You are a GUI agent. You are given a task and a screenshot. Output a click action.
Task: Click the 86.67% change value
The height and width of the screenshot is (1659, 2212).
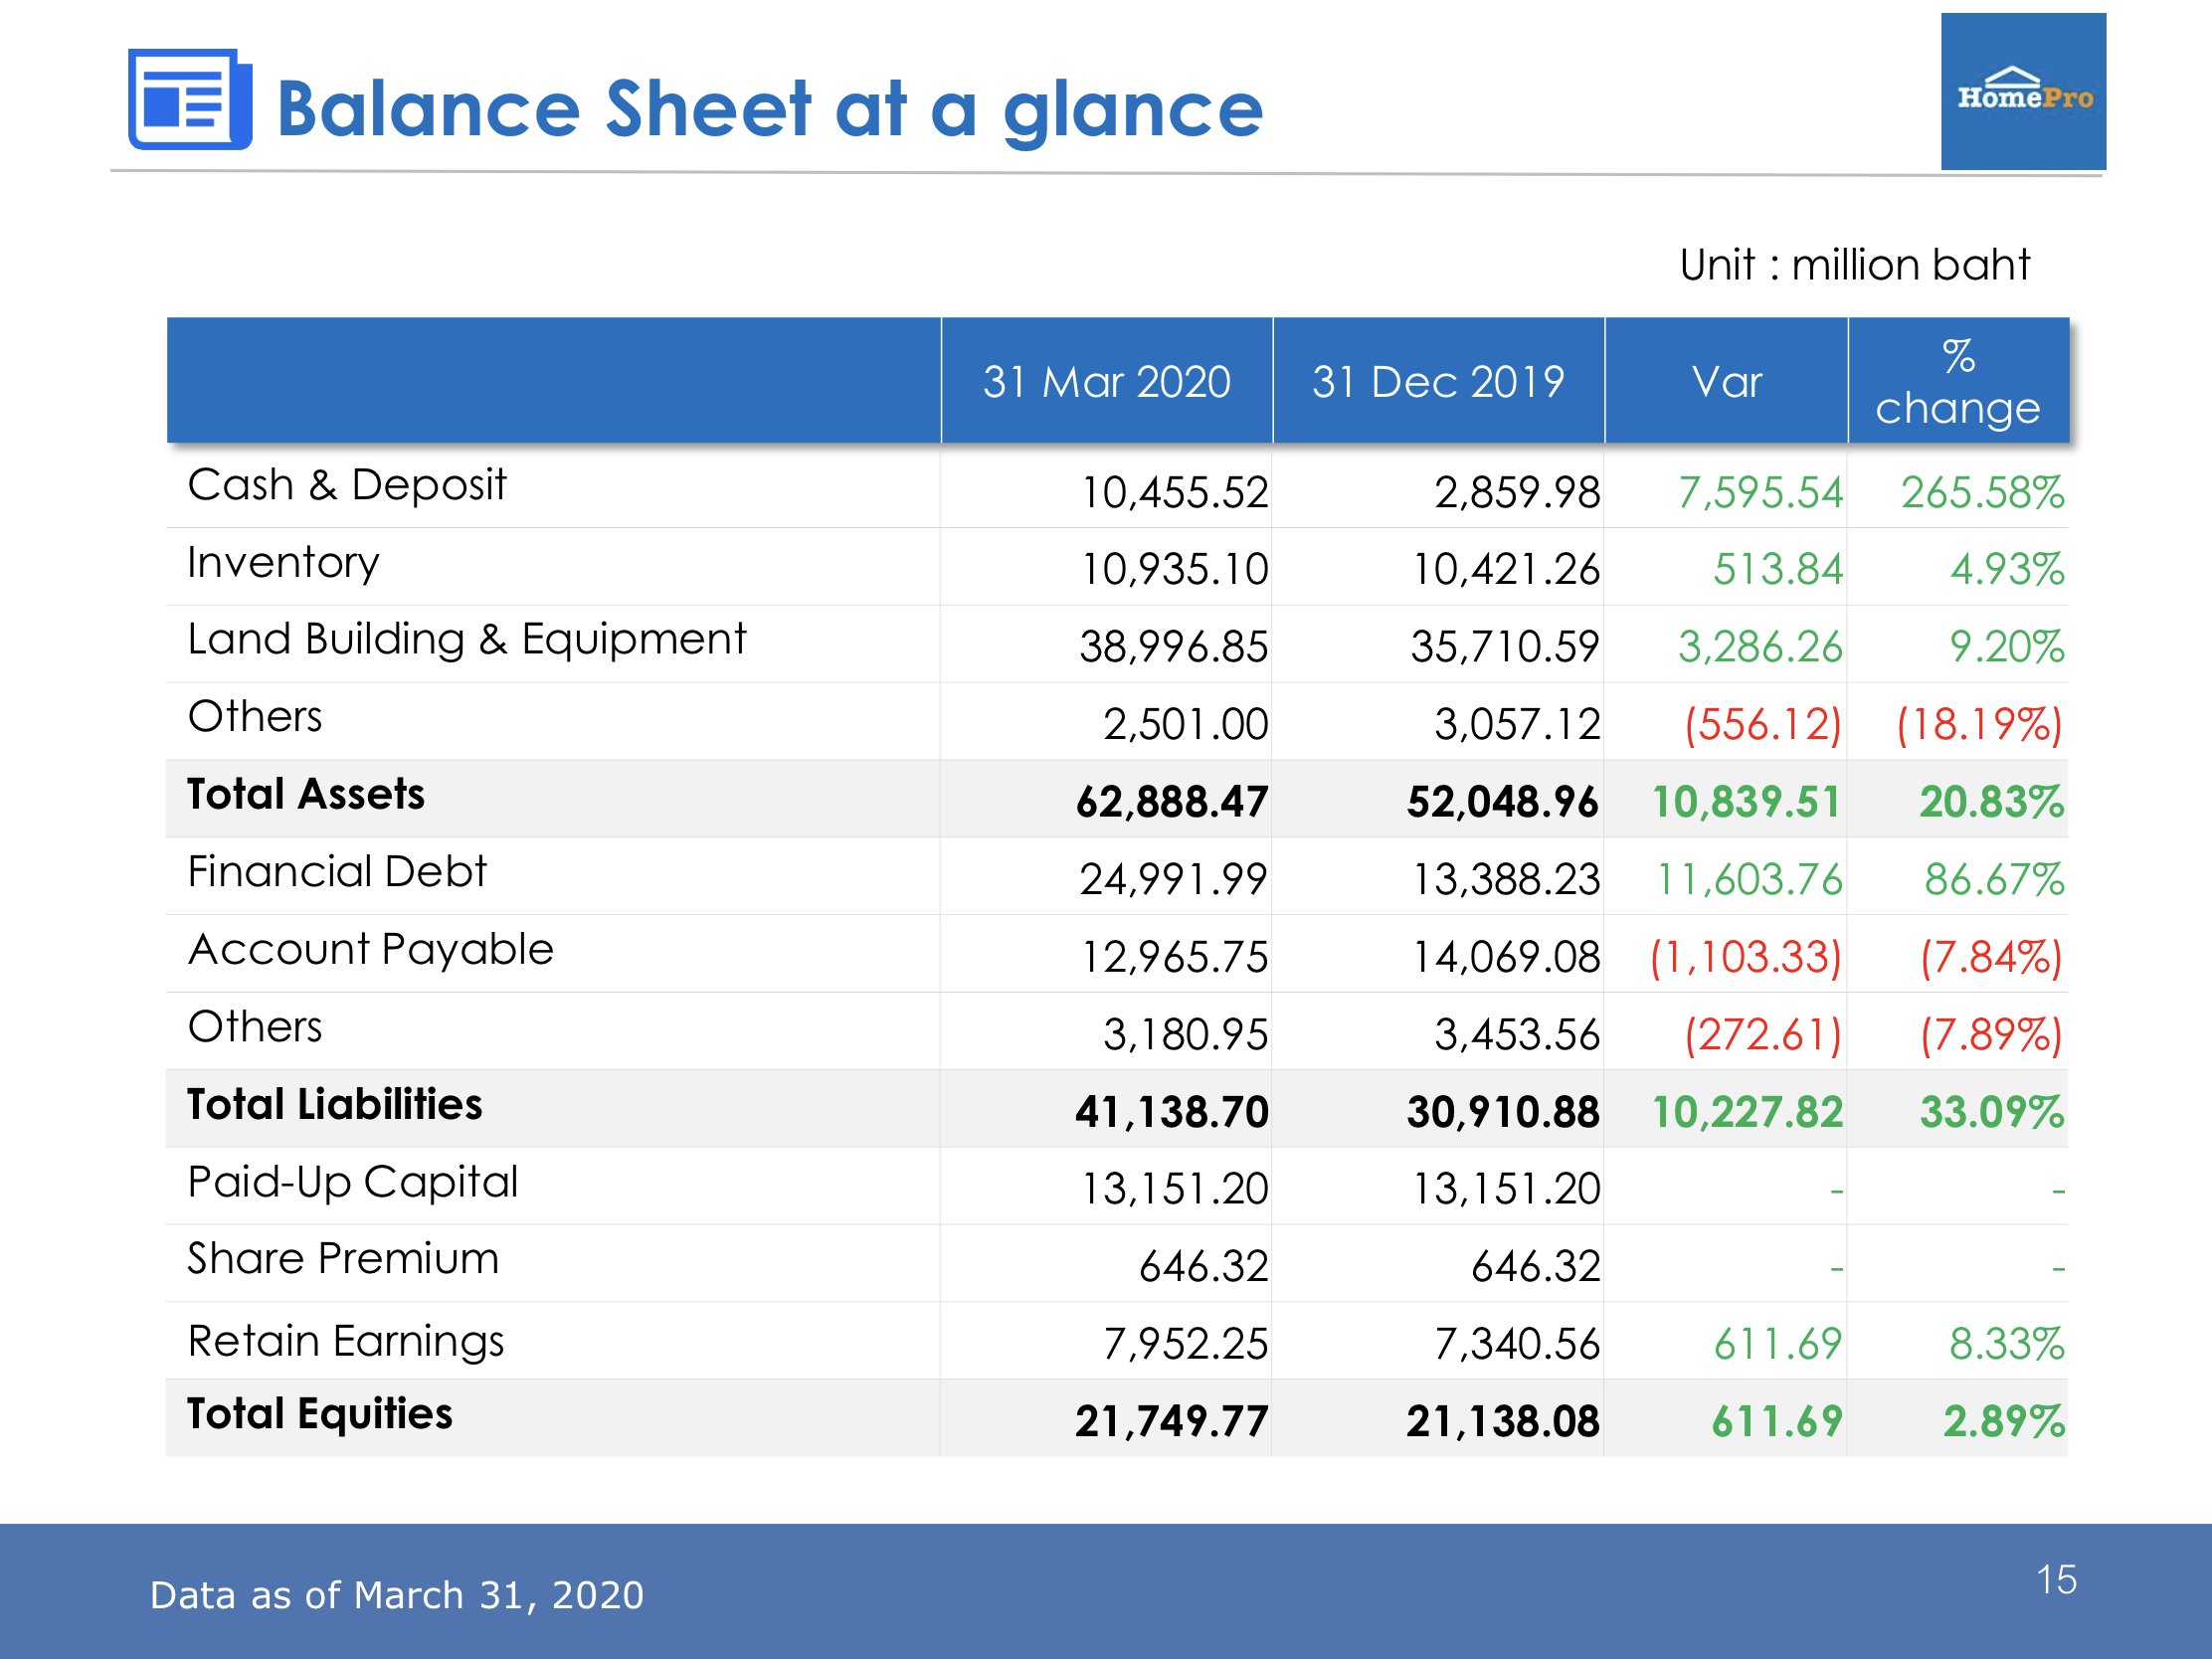tap(1994, 880)
